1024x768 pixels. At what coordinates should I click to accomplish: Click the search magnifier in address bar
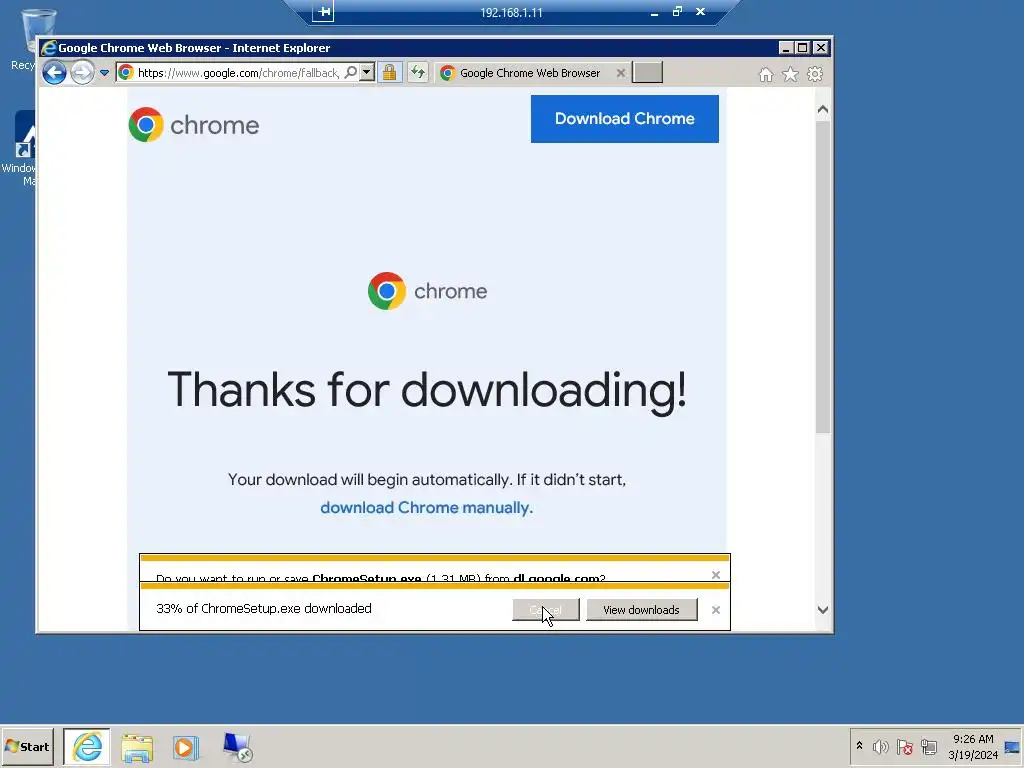tap(351, 72)
